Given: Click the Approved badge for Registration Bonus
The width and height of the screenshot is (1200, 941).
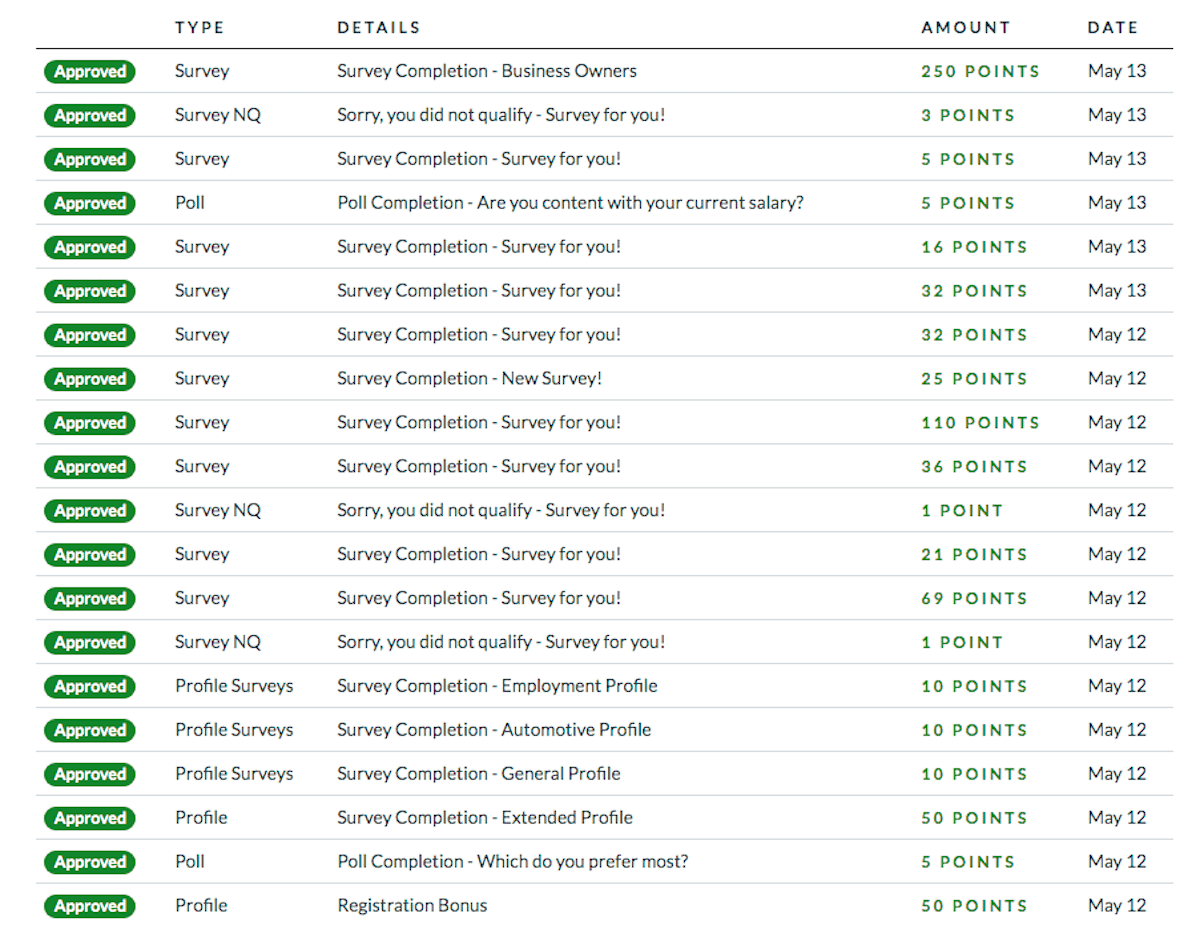Looking at the screenshot, I should point(89,906).
